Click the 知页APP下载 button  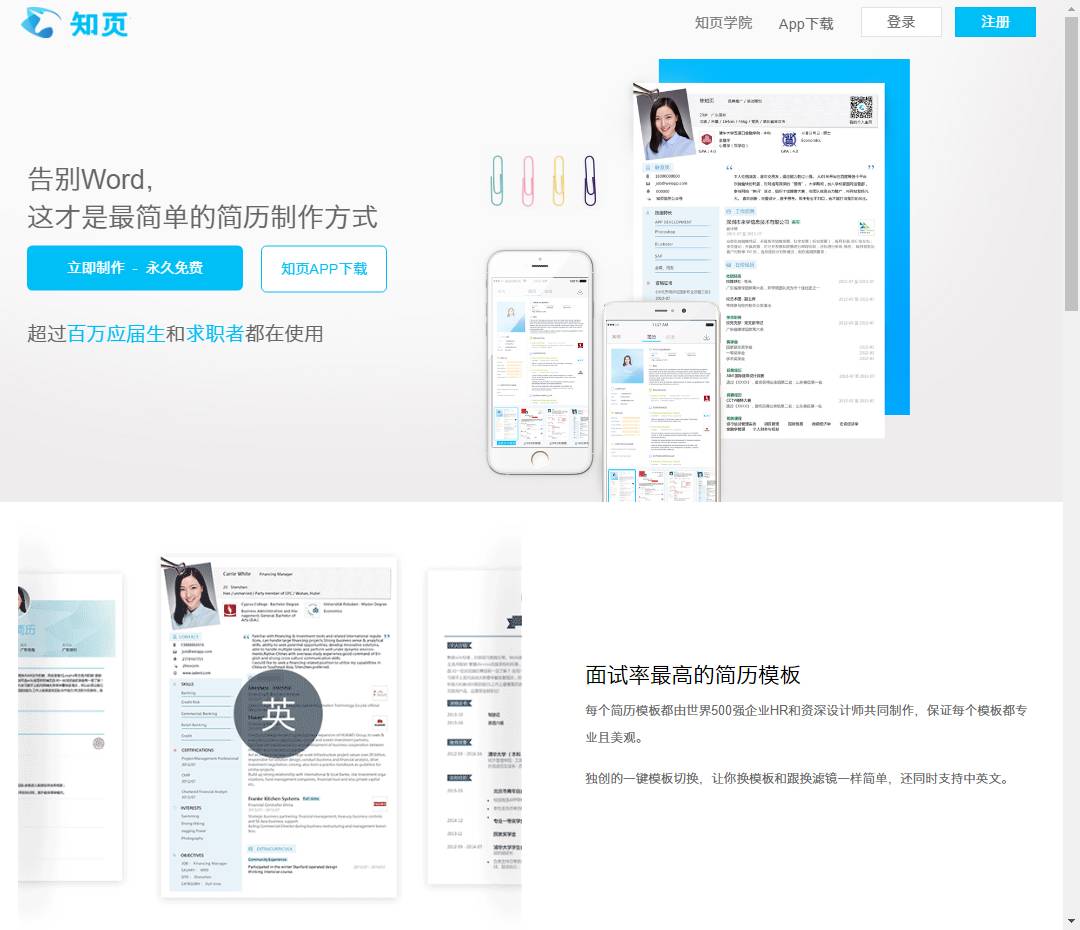tap(323, 268)
